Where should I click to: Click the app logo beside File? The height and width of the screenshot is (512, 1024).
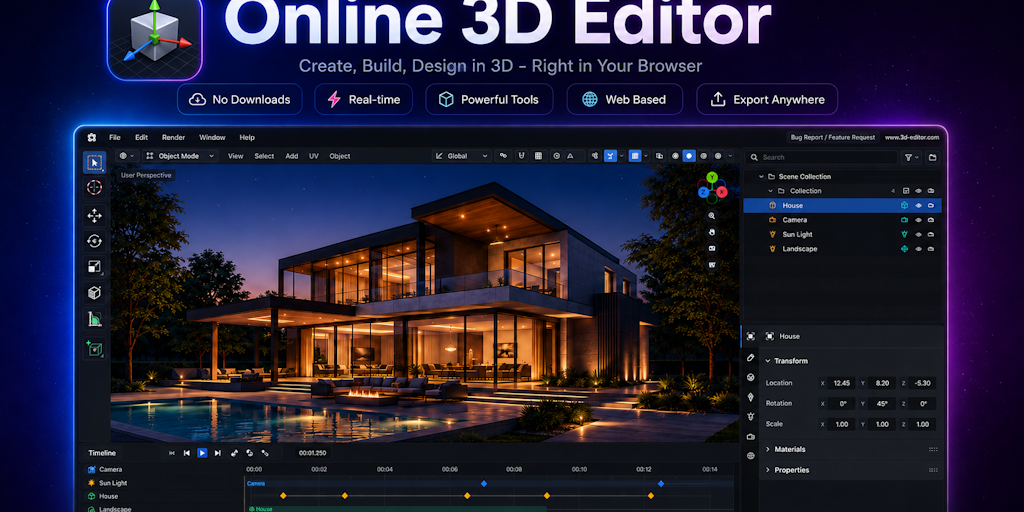coord(91,137)
